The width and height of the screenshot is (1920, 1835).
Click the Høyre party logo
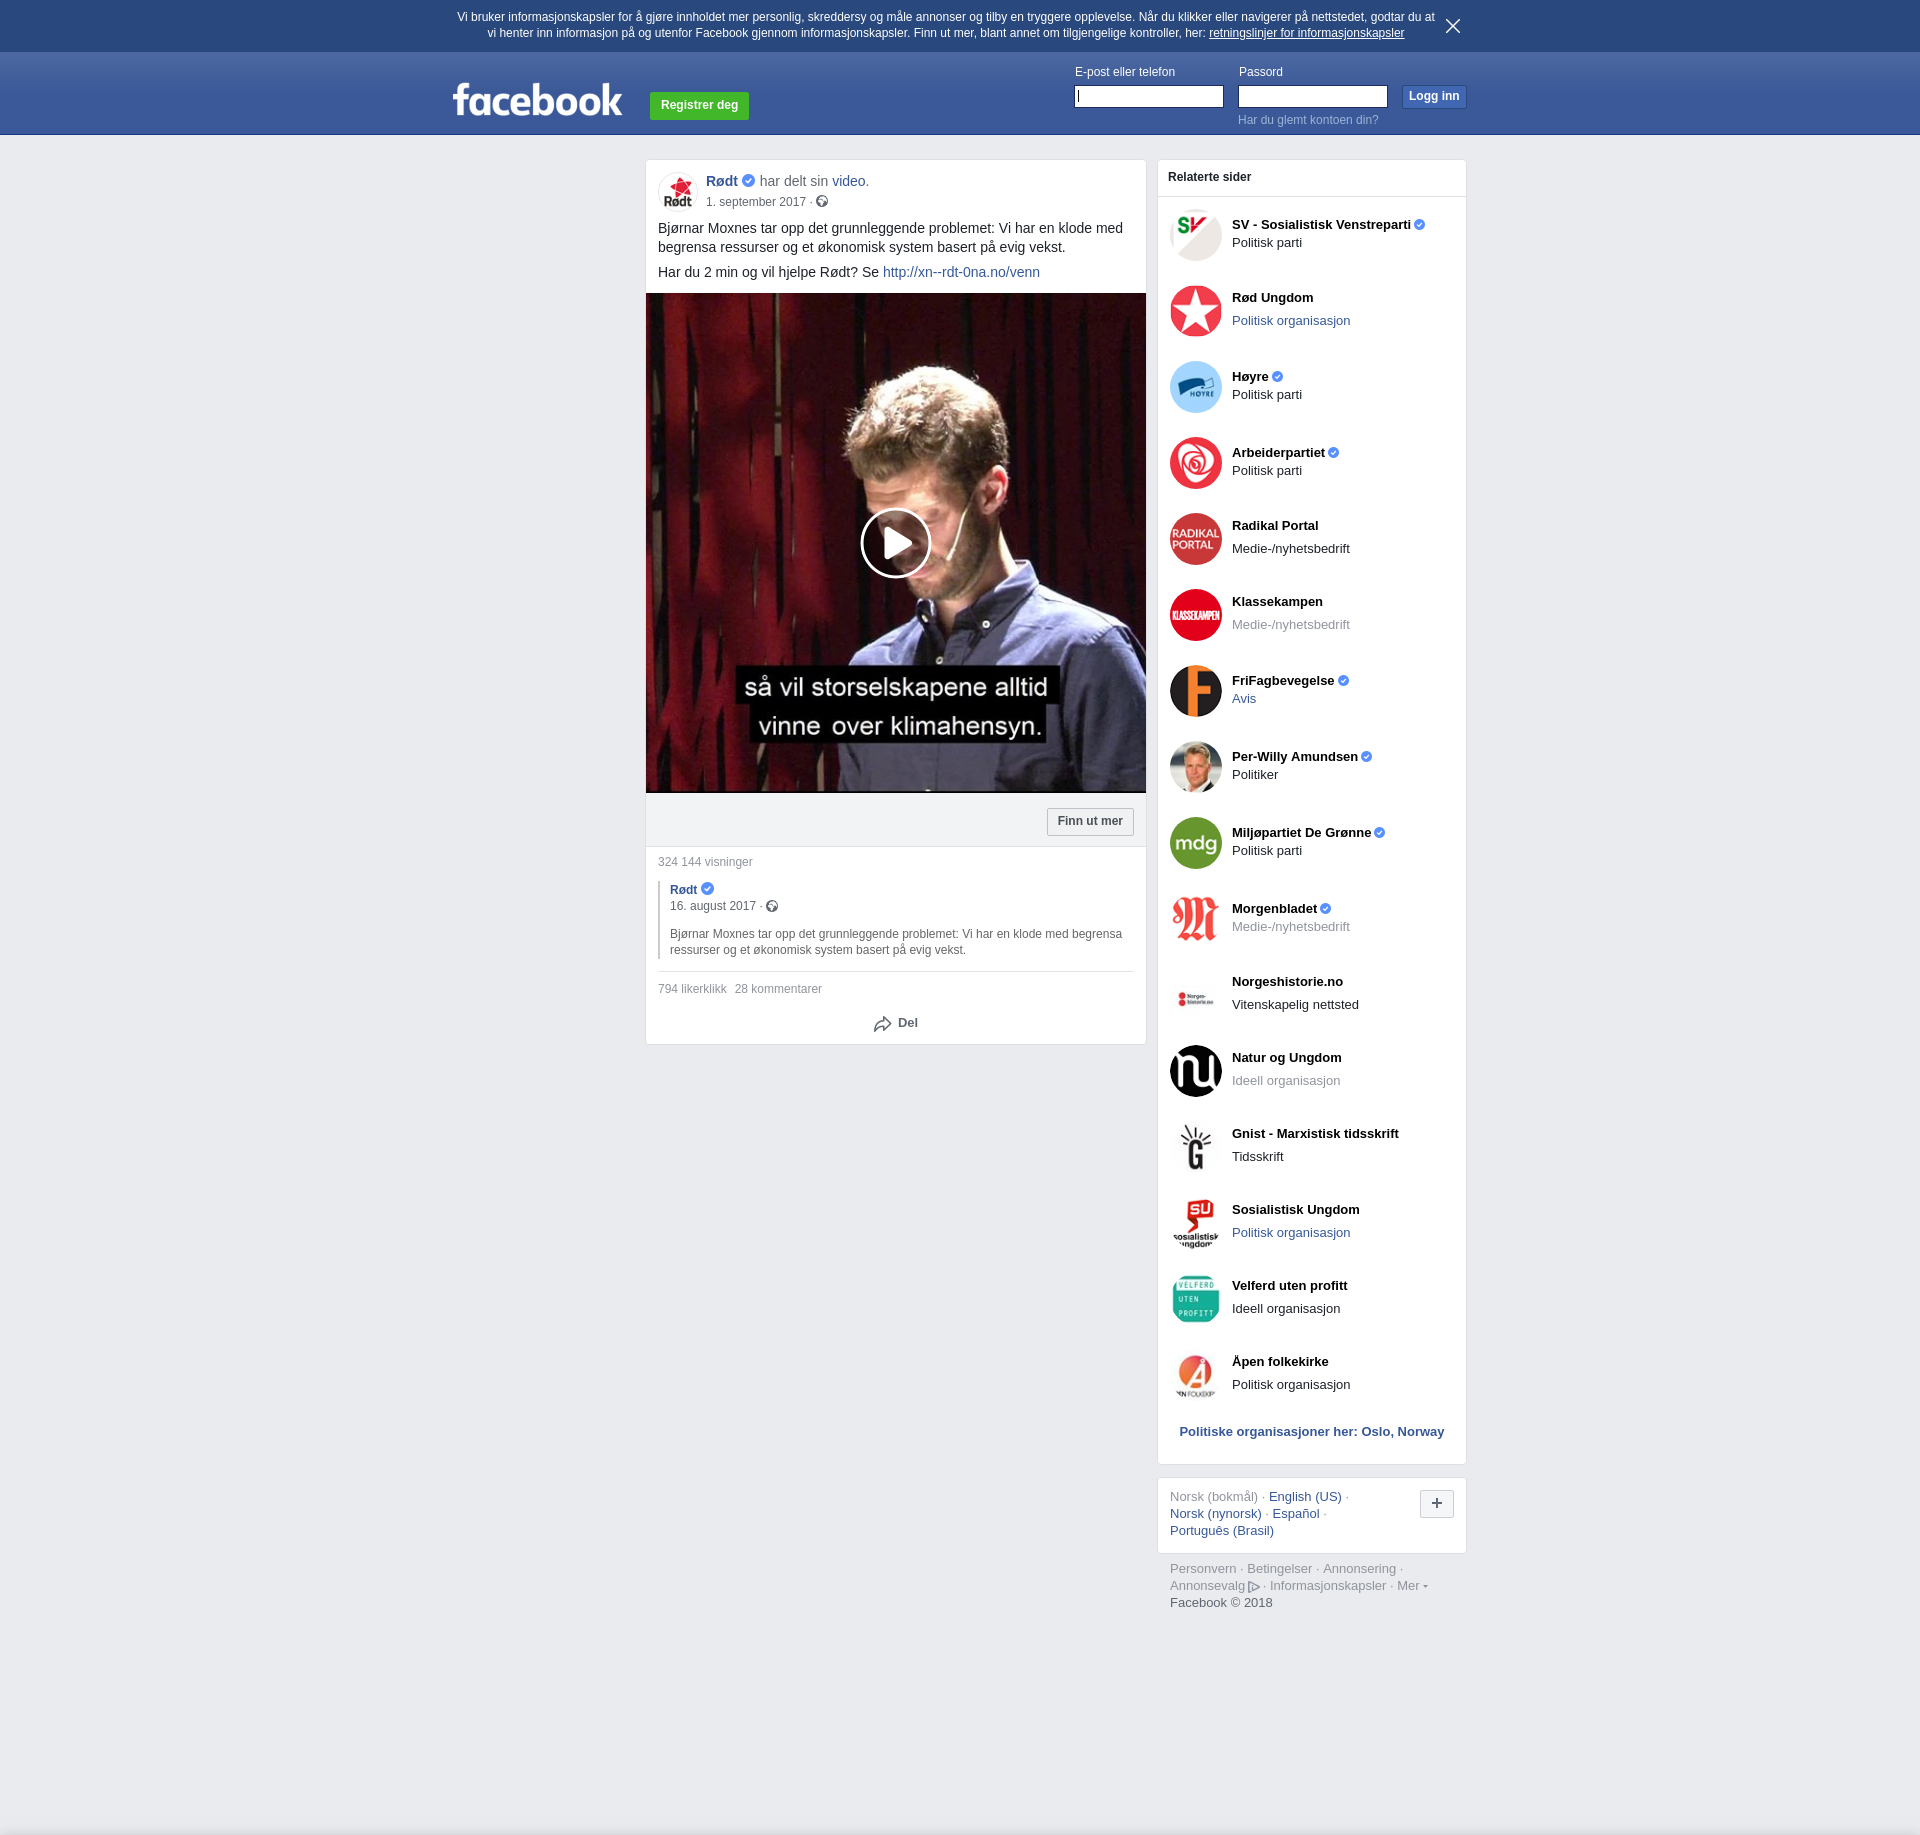click(x=1196, y=387)
